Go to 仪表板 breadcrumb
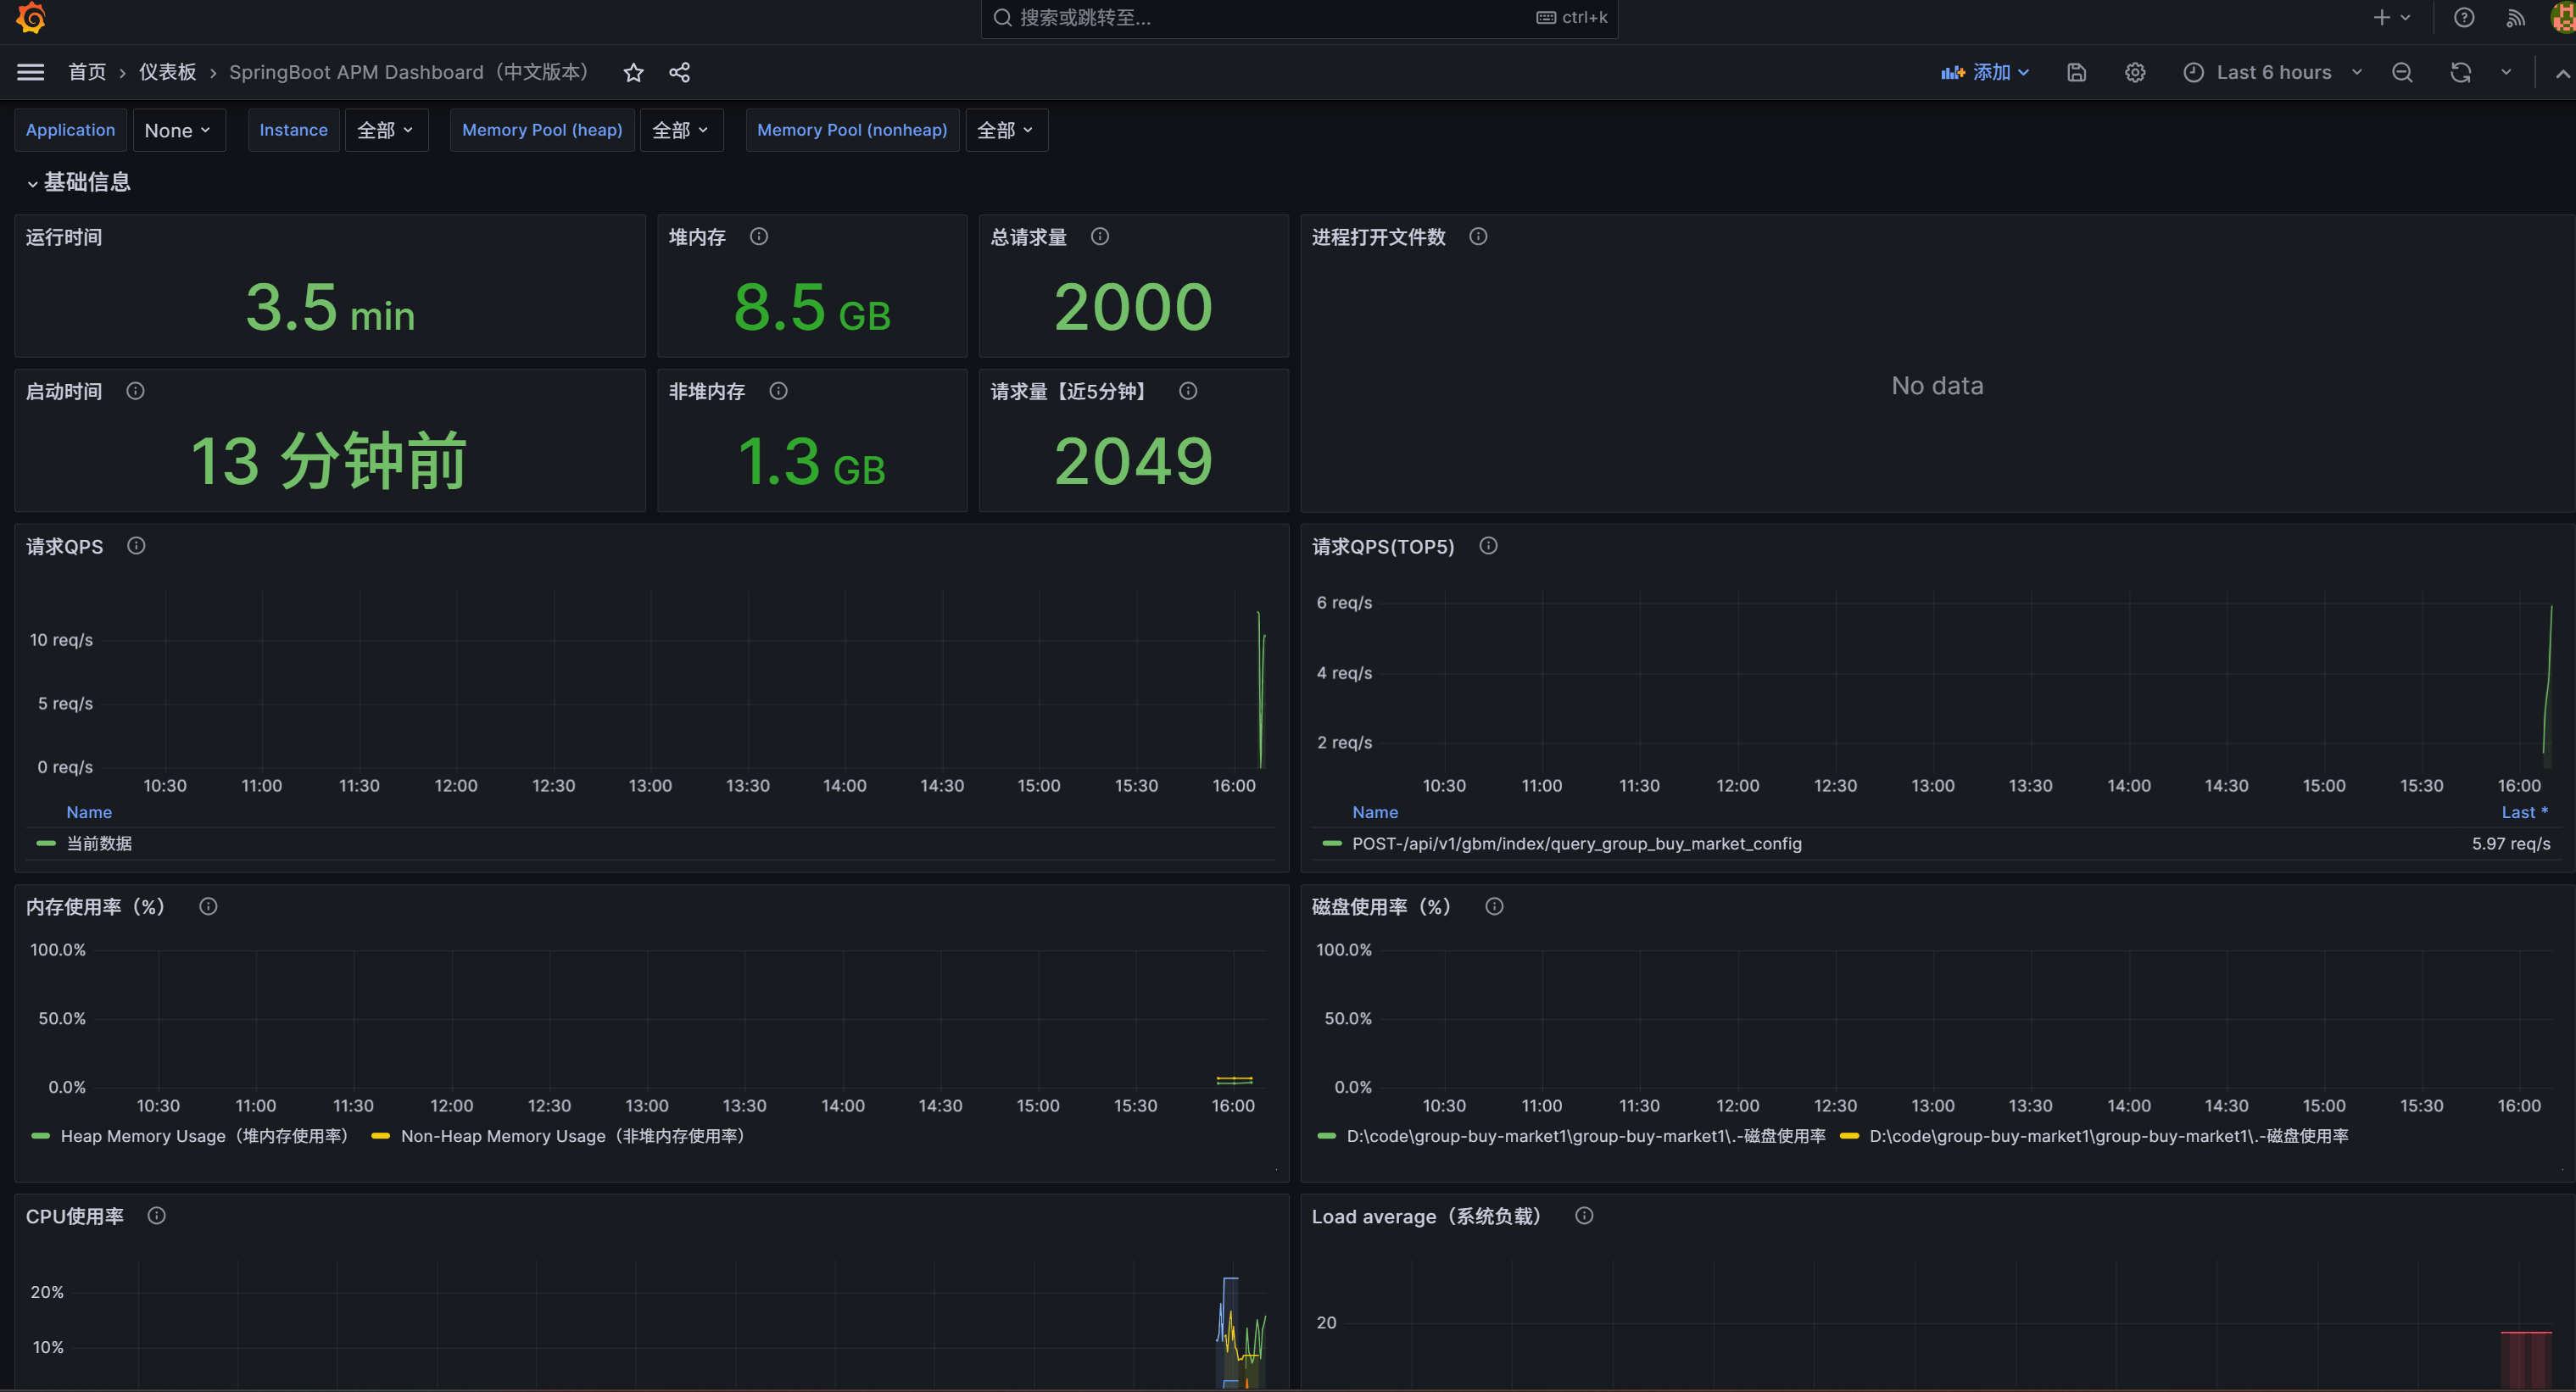 click(167, 72)
